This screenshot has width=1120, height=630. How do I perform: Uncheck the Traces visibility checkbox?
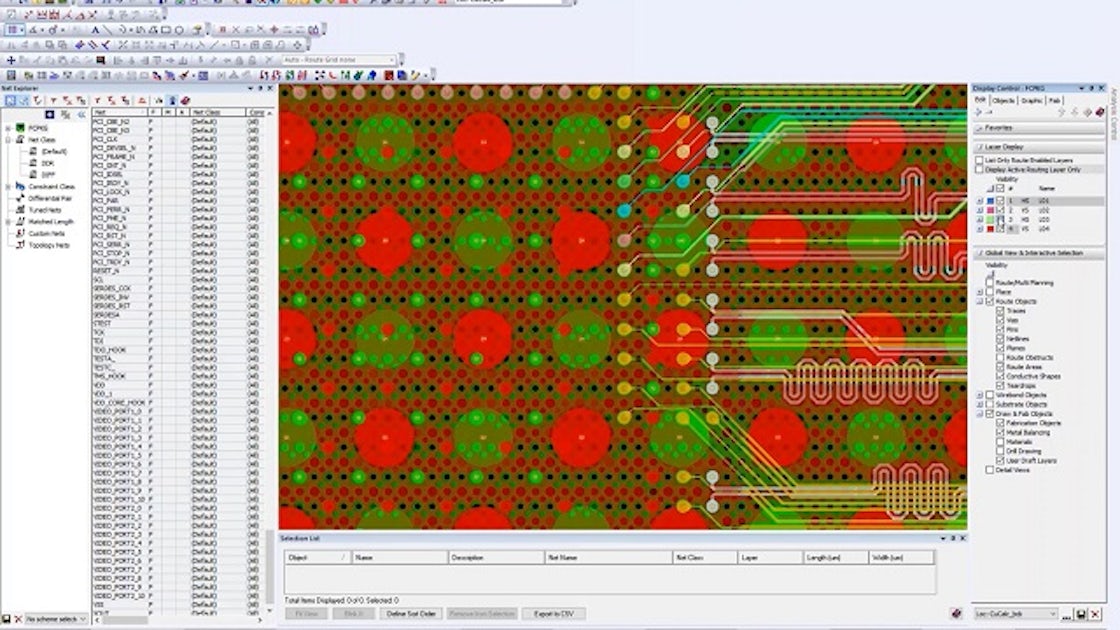click(x=1000, y=311)
